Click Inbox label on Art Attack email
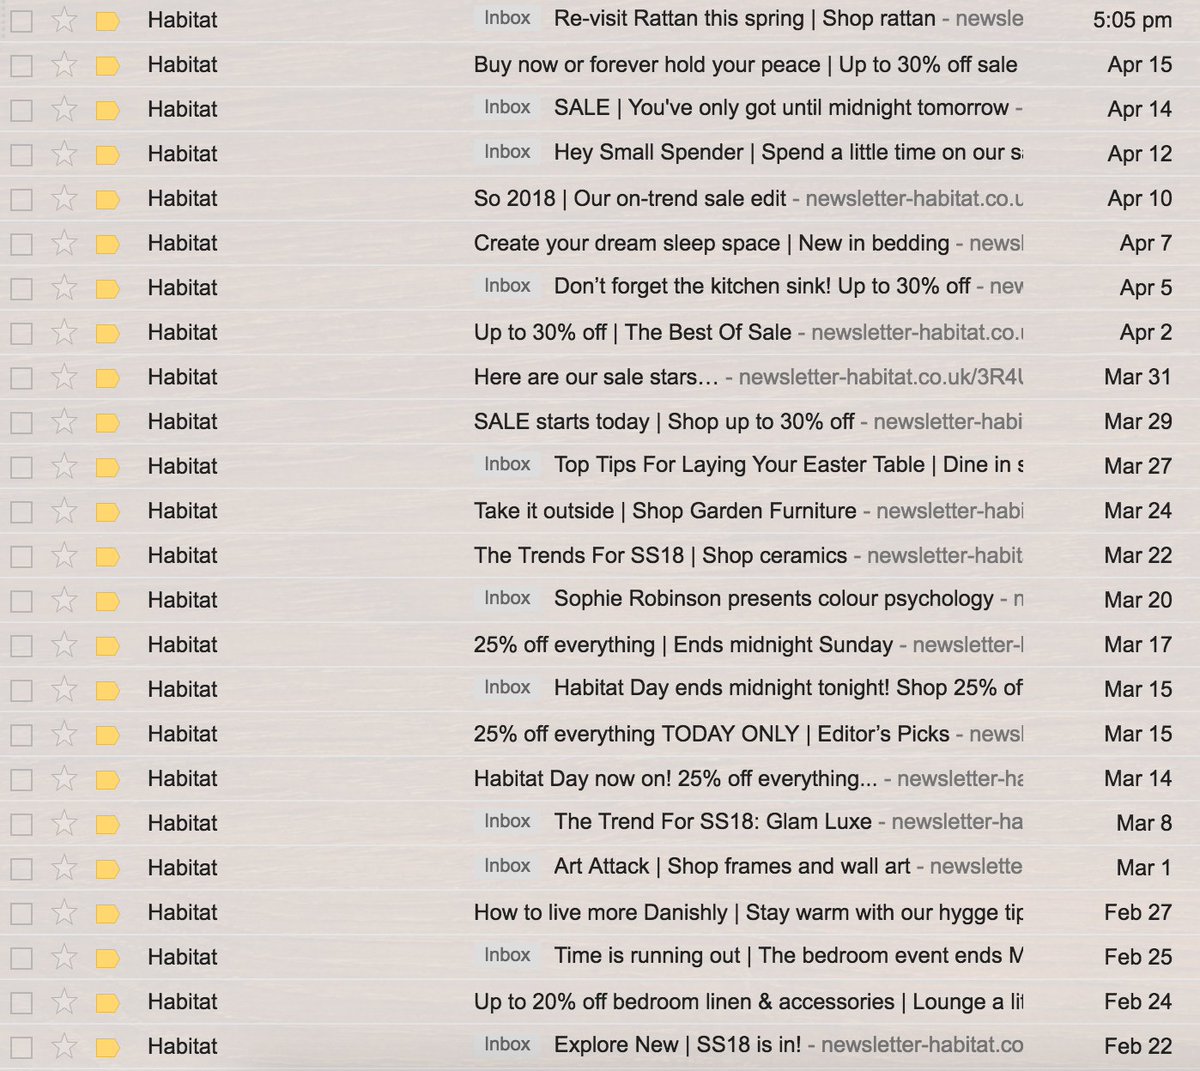 (507, 866)
